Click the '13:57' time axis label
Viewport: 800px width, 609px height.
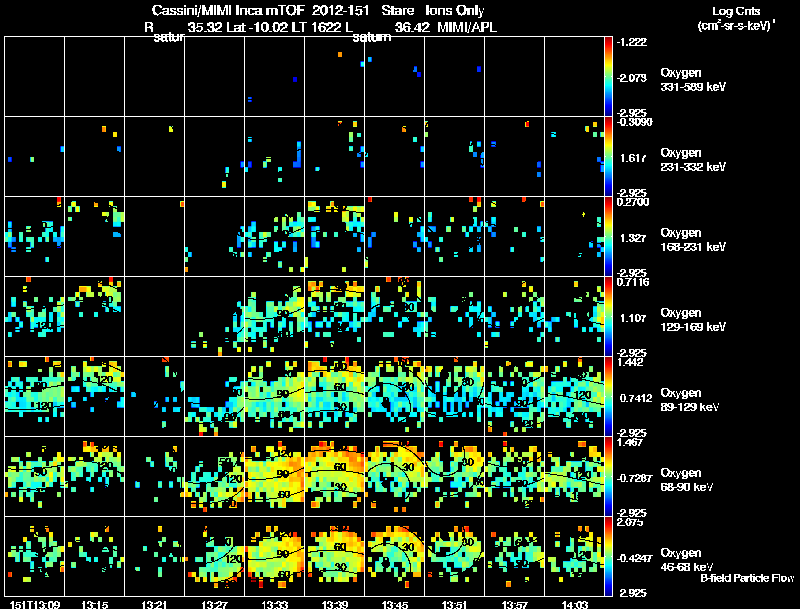click(x=515, y=604)
